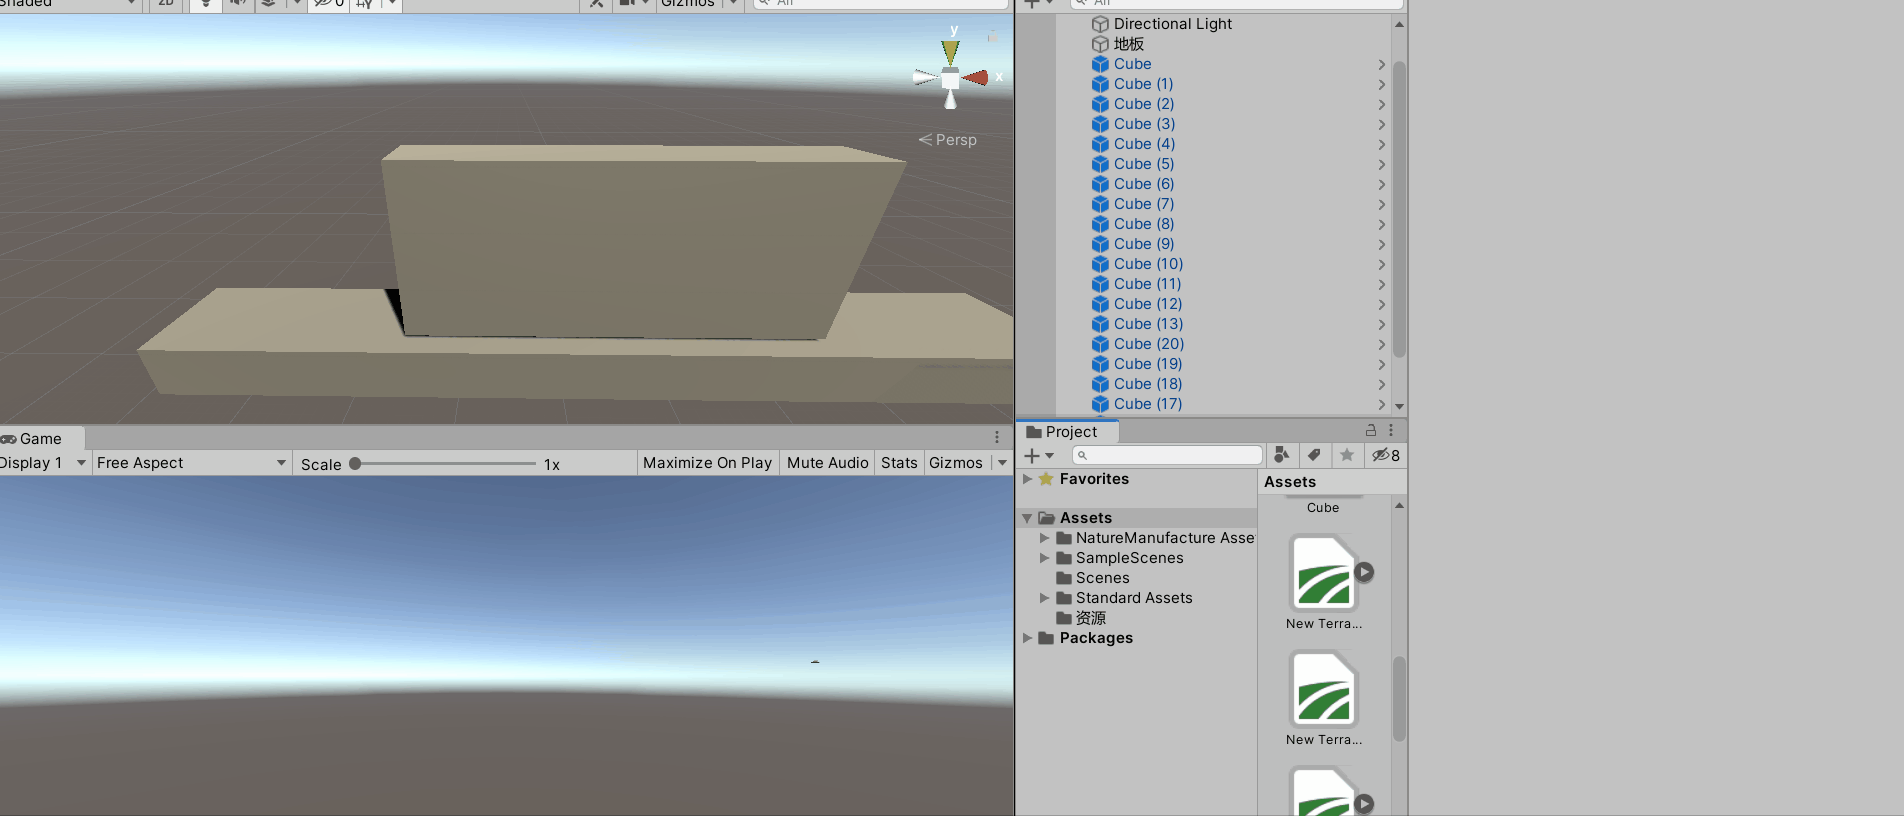This screenshot has height=816, width=1904.
Task: Expand the Favorites tree node
Action: coord(1027,479)
